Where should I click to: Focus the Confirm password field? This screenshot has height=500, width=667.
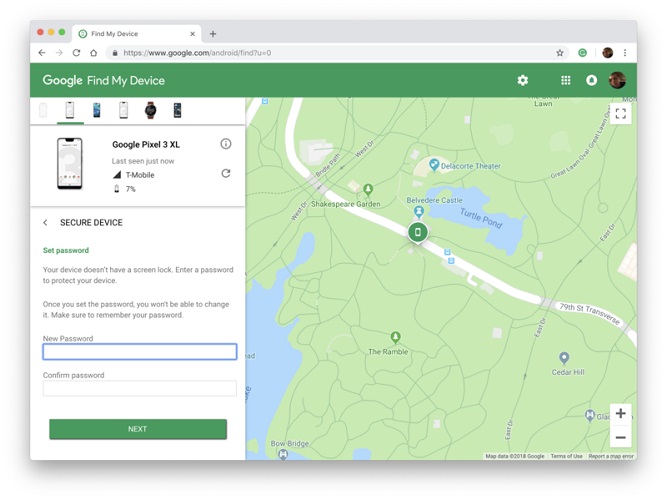(x=140, y=388)
